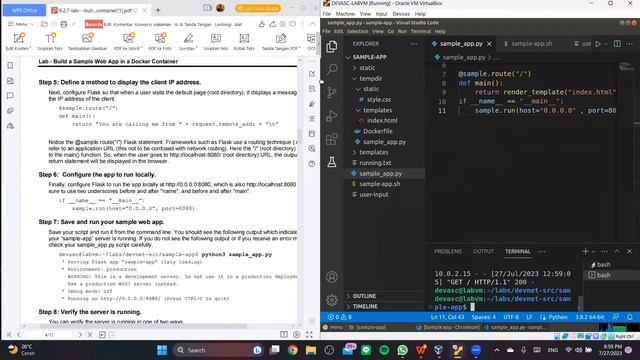Viewport: 640px width, 360px height.
Task: Open the WPS Menu dropdown
Action: tap(21, 24)
